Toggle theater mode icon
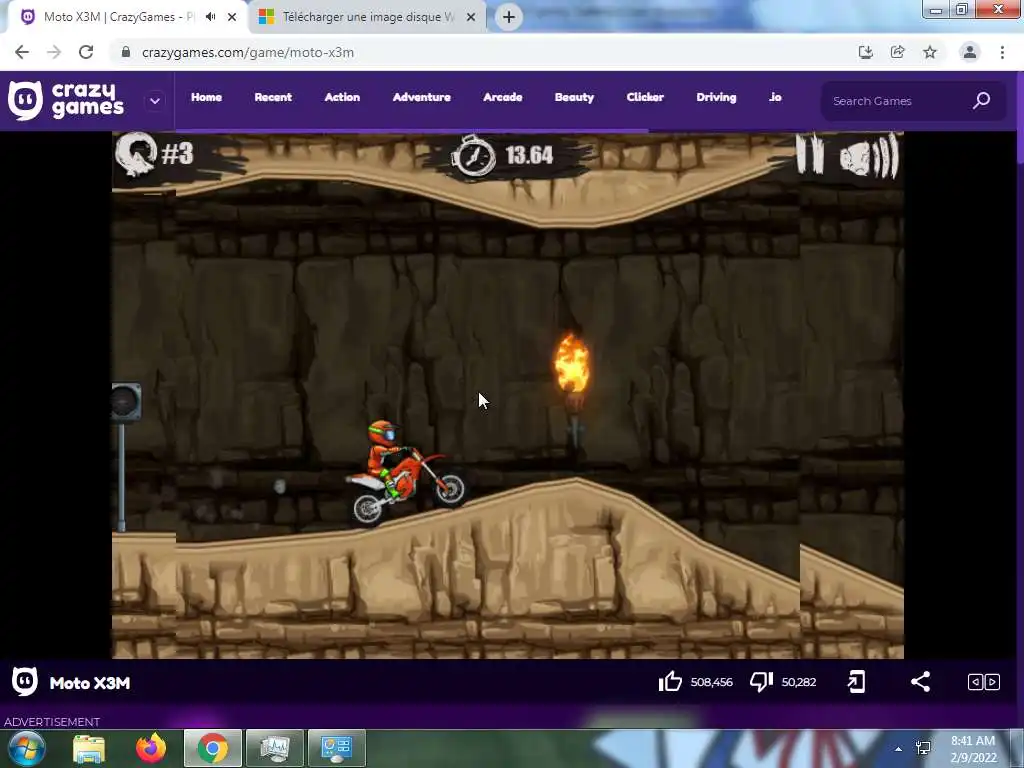 pyautogui.click(x=984, y=682)
